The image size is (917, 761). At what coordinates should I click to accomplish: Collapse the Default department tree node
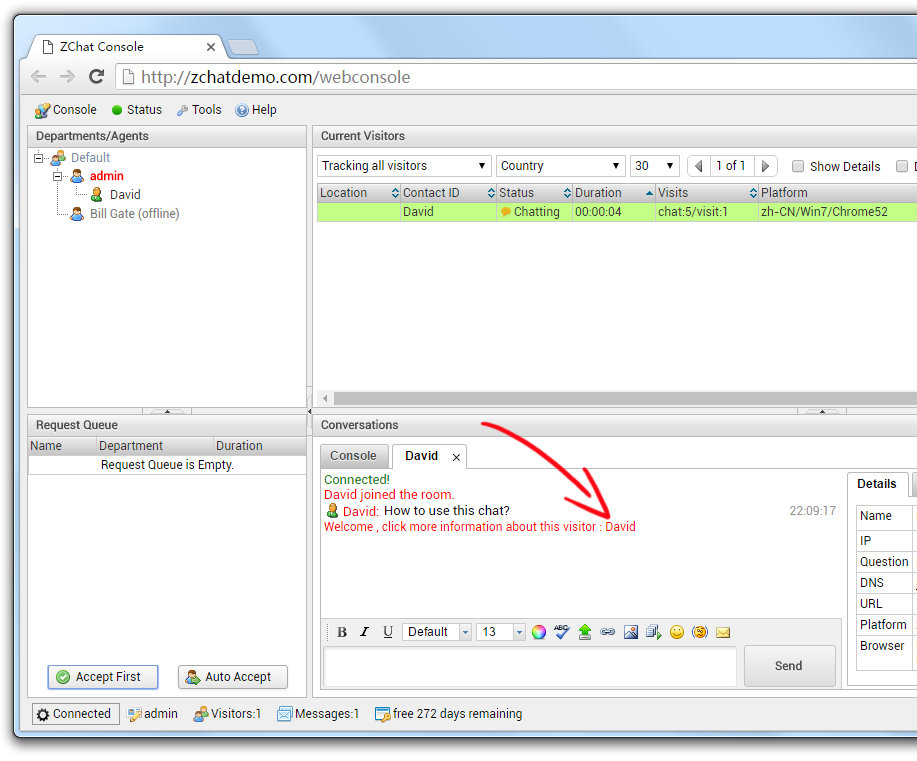pyautogui.click(x=38, y=157)
